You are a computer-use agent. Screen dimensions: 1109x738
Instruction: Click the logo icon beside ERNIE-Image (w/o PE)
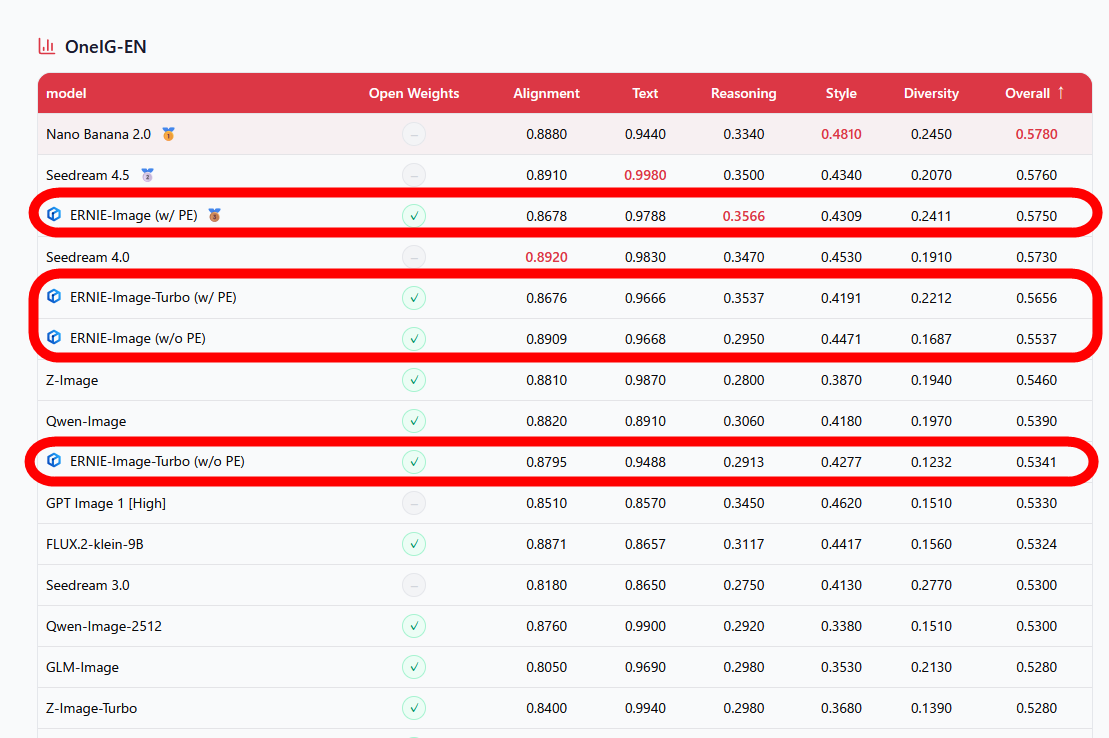click(54, 338)
